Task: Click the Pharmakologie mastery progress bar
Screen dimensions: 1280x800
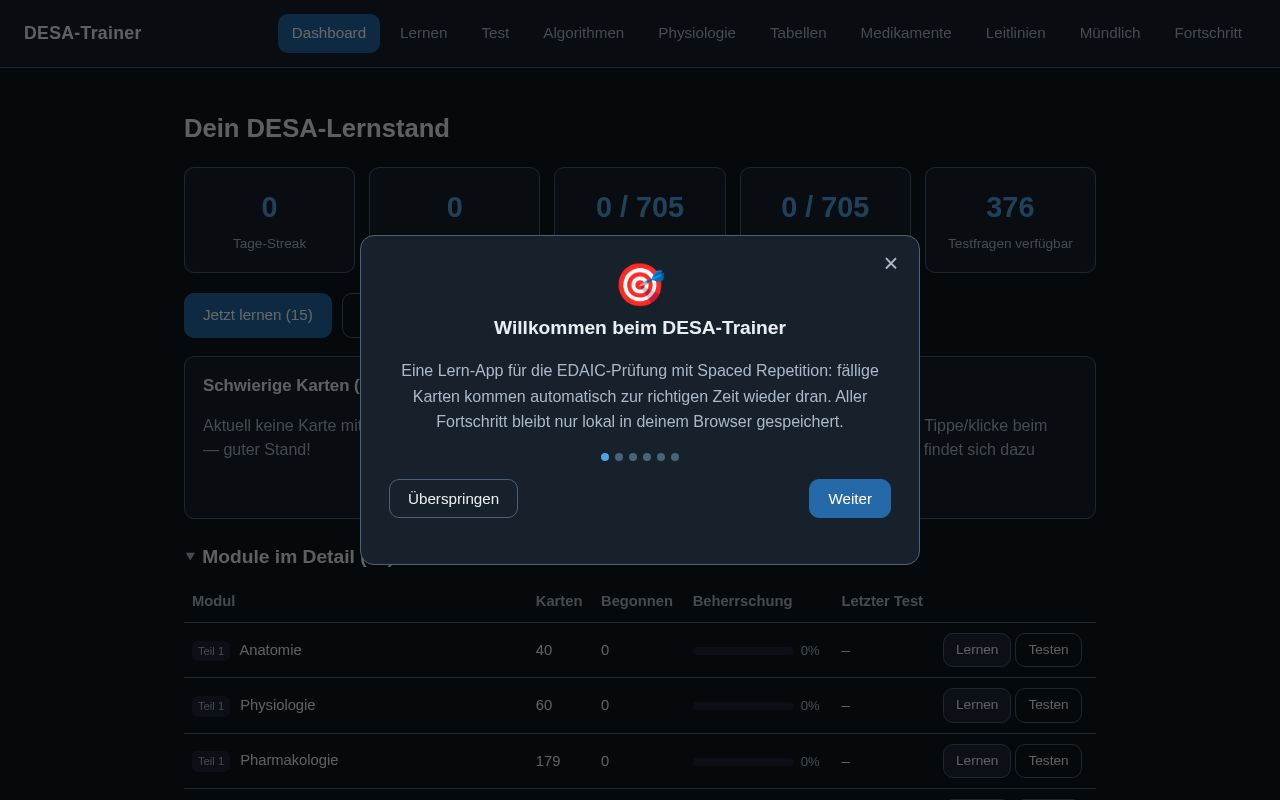Action: tap(743, 762)
